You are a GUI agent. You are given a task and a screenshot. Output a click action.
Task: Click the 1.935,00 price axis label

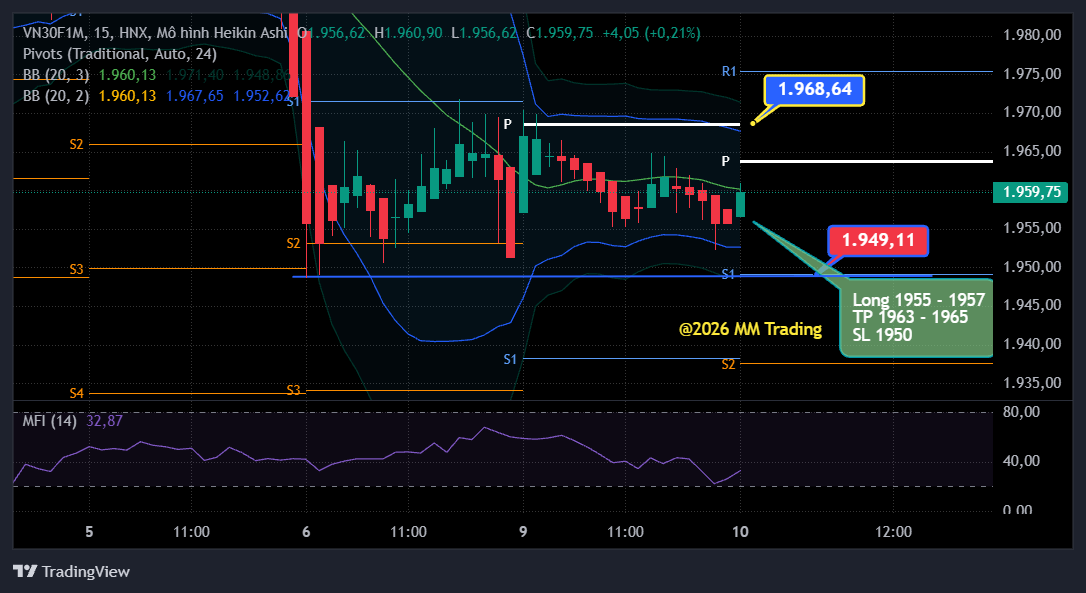pyautogui.click(x=1032, y=382)
